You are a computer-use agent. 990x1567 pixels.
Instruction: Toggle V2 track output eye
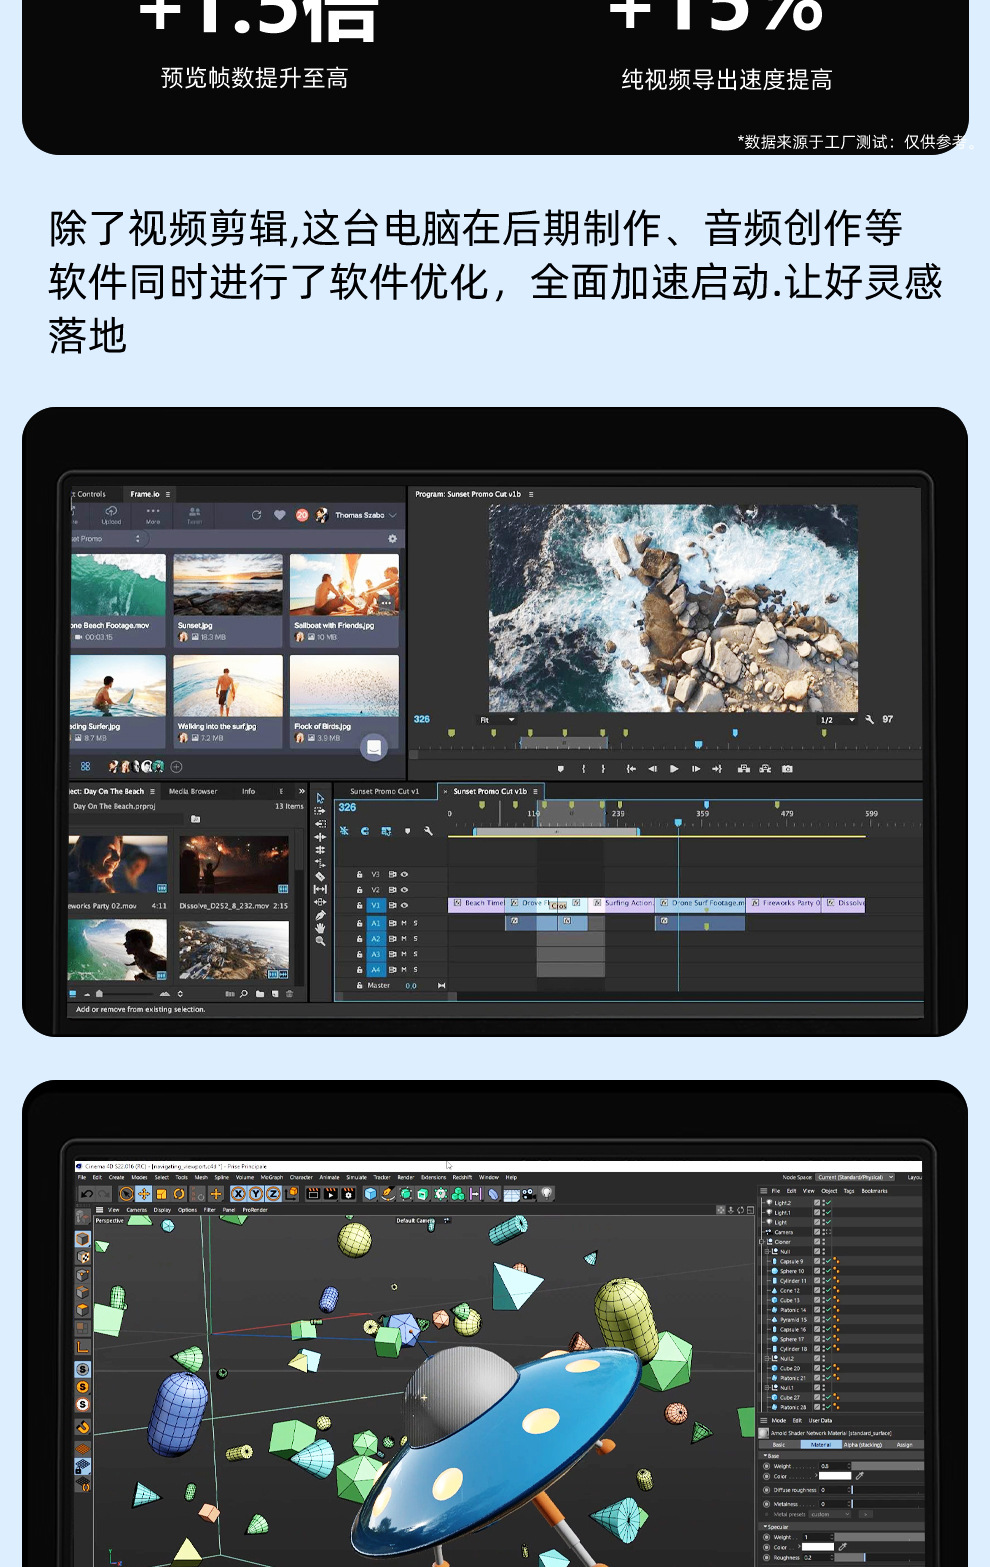pyautogui.click(x=404, y=890)
